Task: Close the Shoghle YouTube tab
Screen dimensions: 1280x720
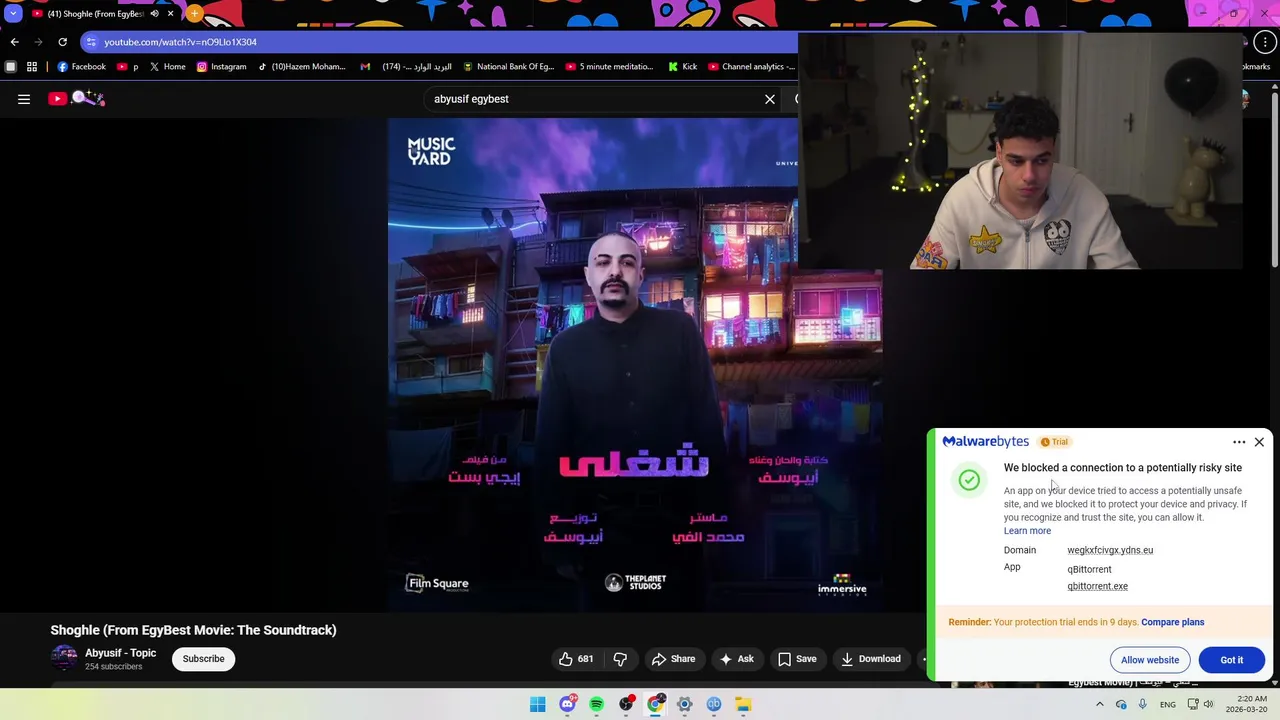Action: pos(170,14)
